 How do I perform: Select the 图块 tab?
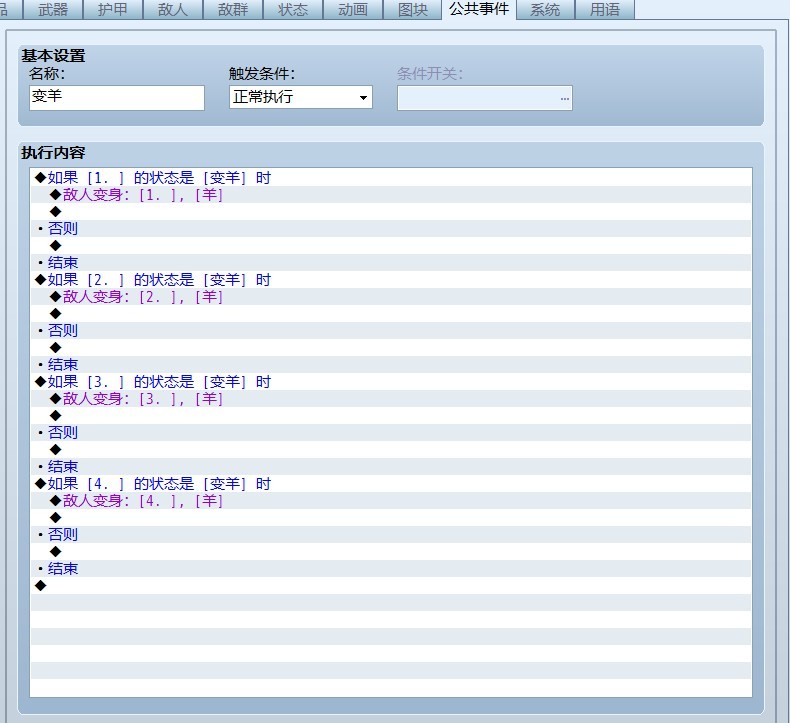(413, 10)
